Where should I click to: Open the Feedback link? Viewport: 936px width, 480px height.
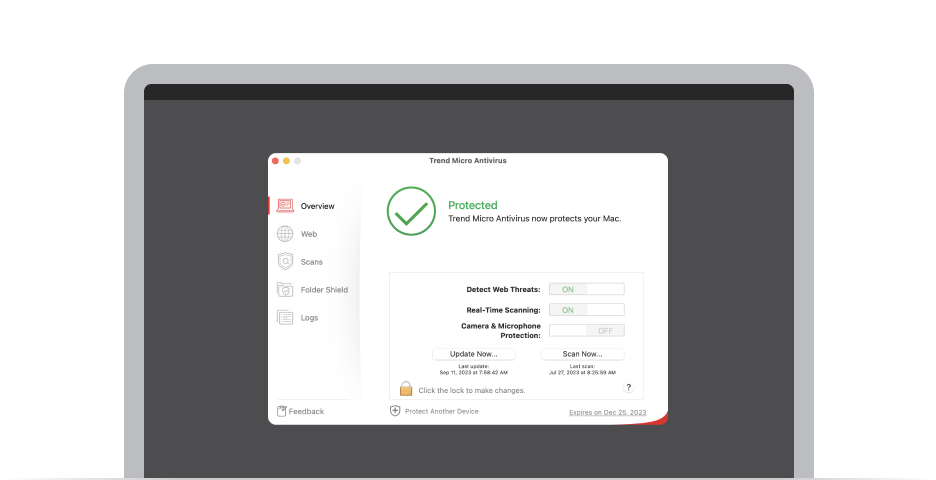tap(306, 411)
